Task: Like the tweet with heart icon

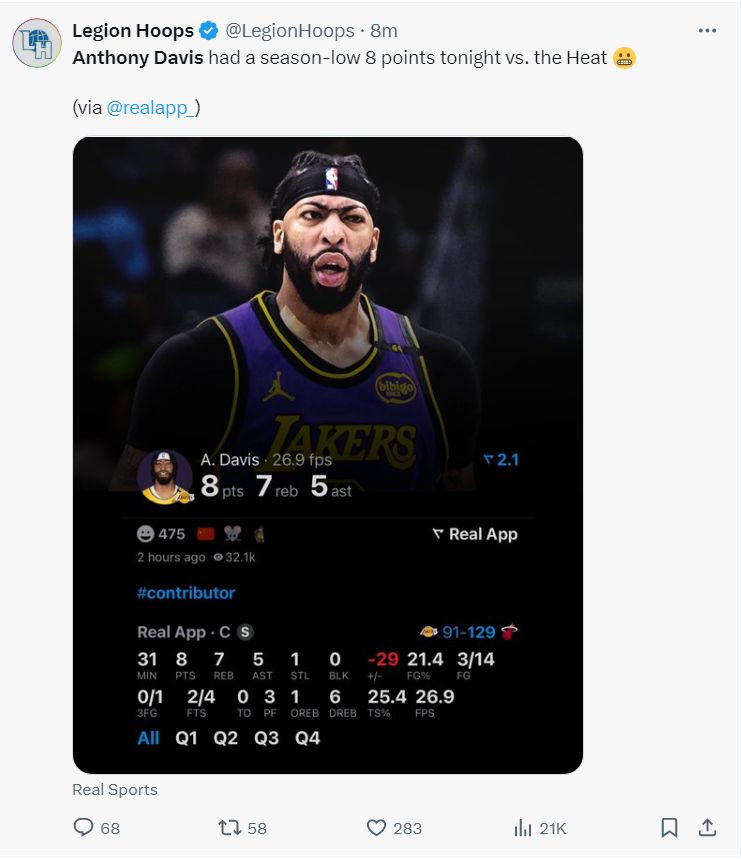Action: point(376,828)
